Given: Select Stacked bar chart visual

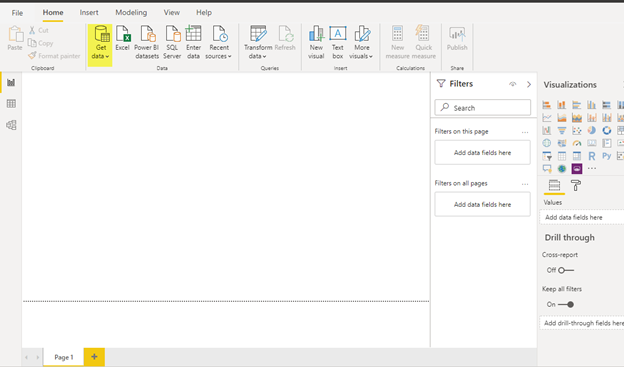Looking at the screenshot, I should 547,105.
